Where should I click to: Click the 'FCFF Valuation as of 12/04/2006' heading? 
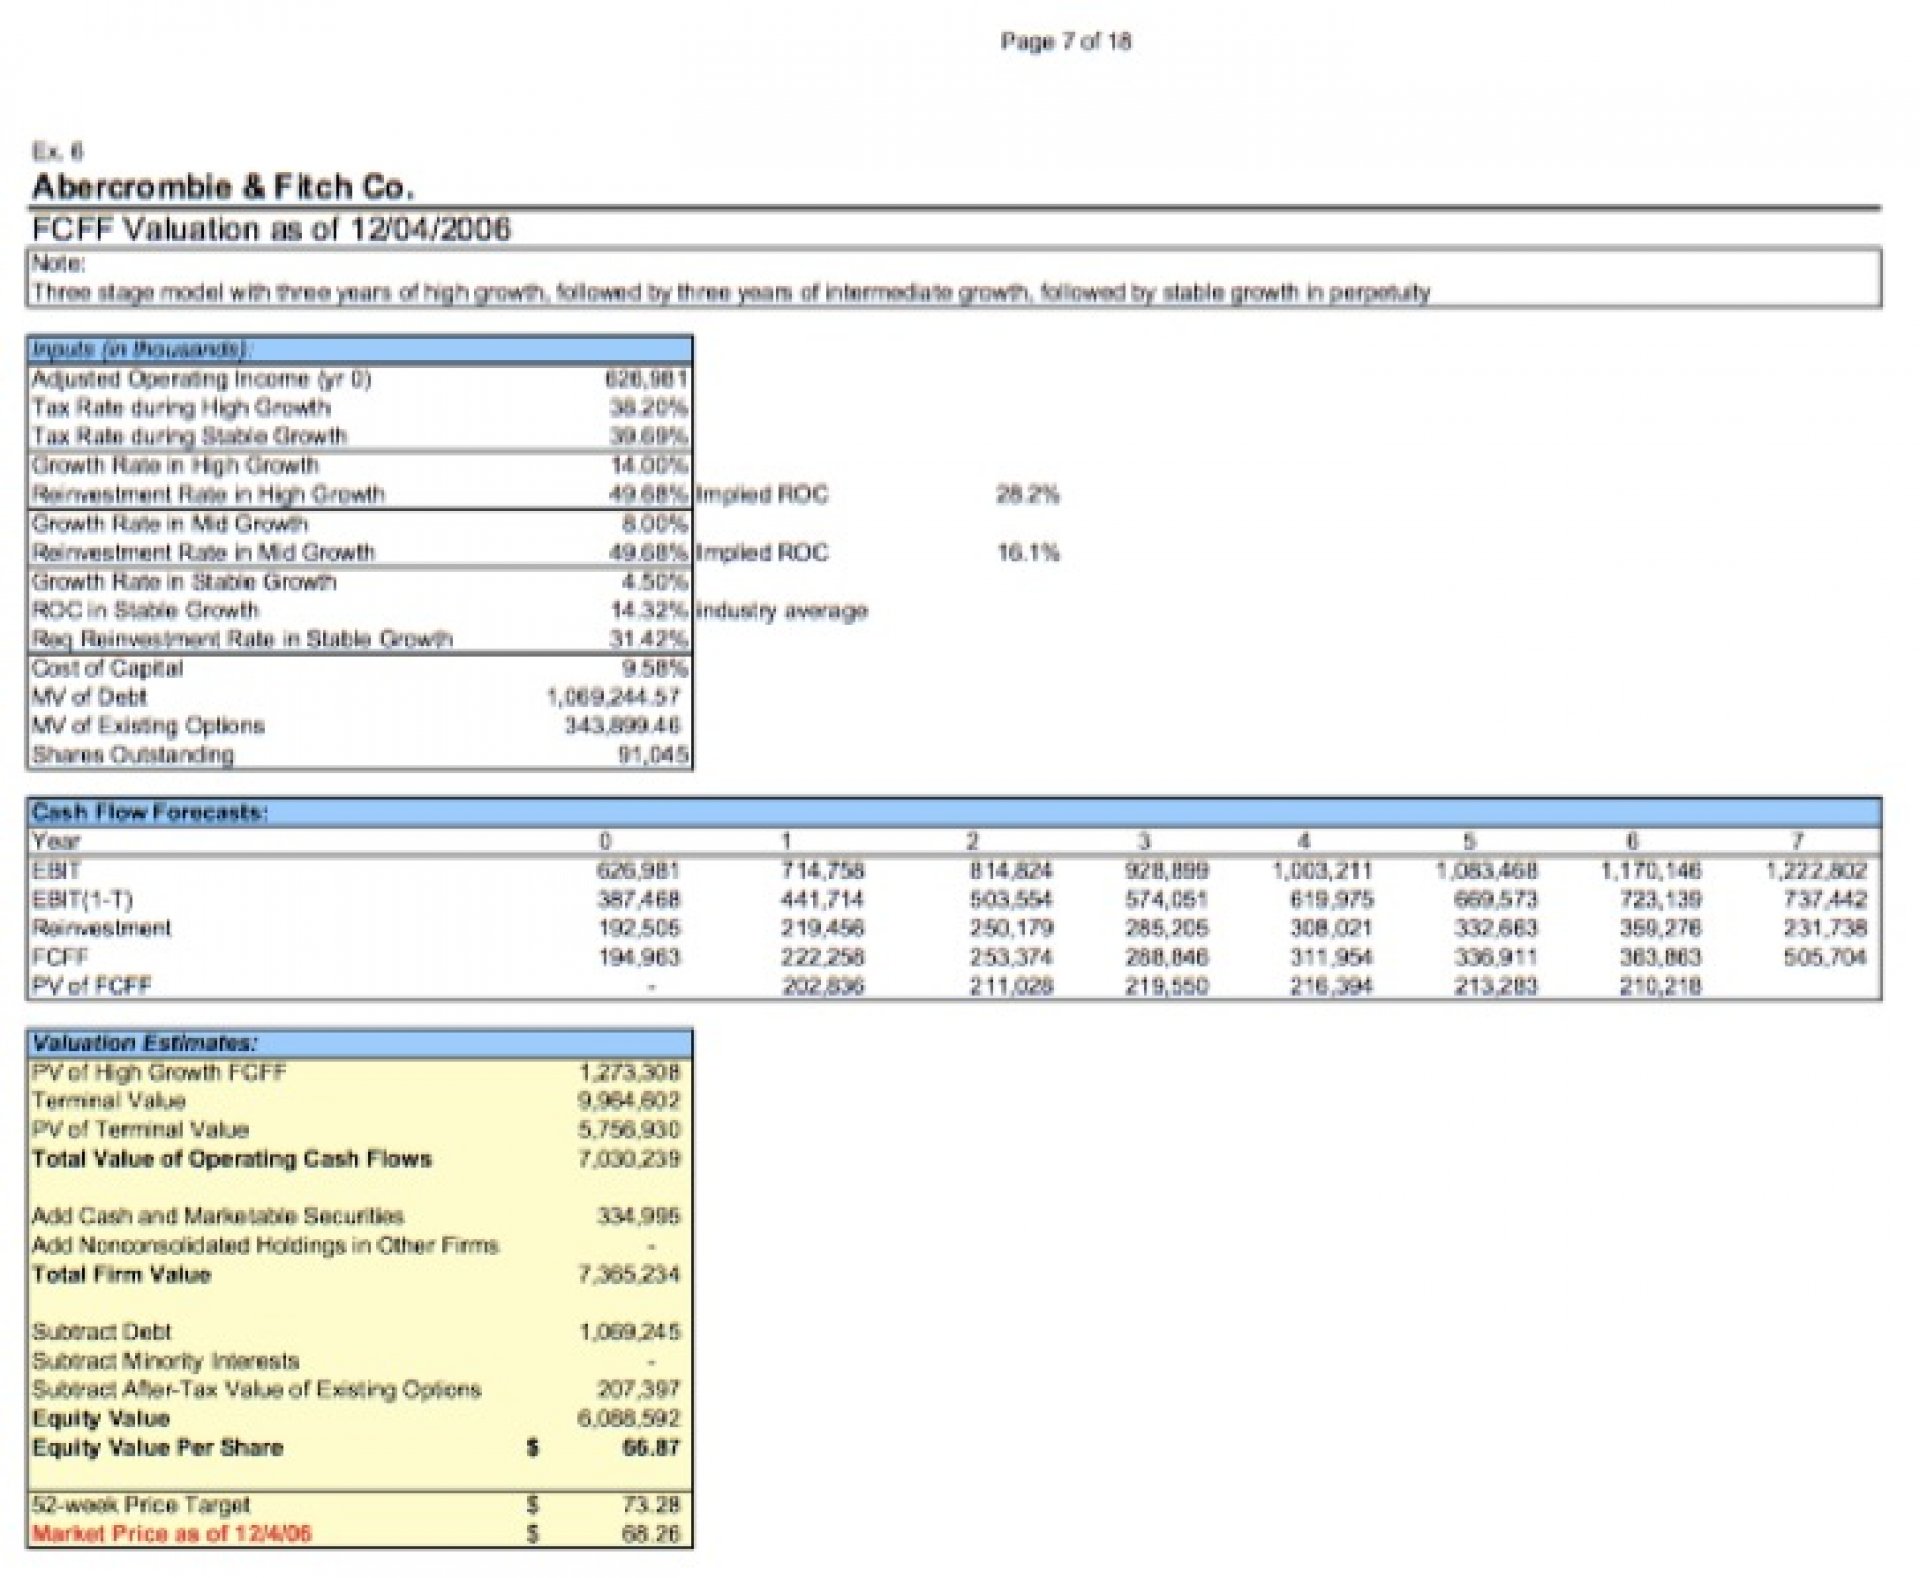271,229
